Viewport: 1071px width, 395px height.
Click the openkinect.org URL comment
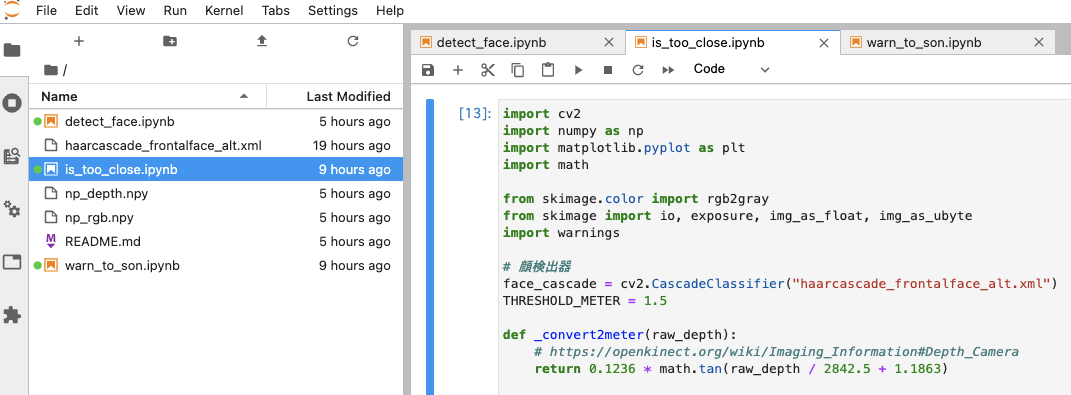point(776,352)
